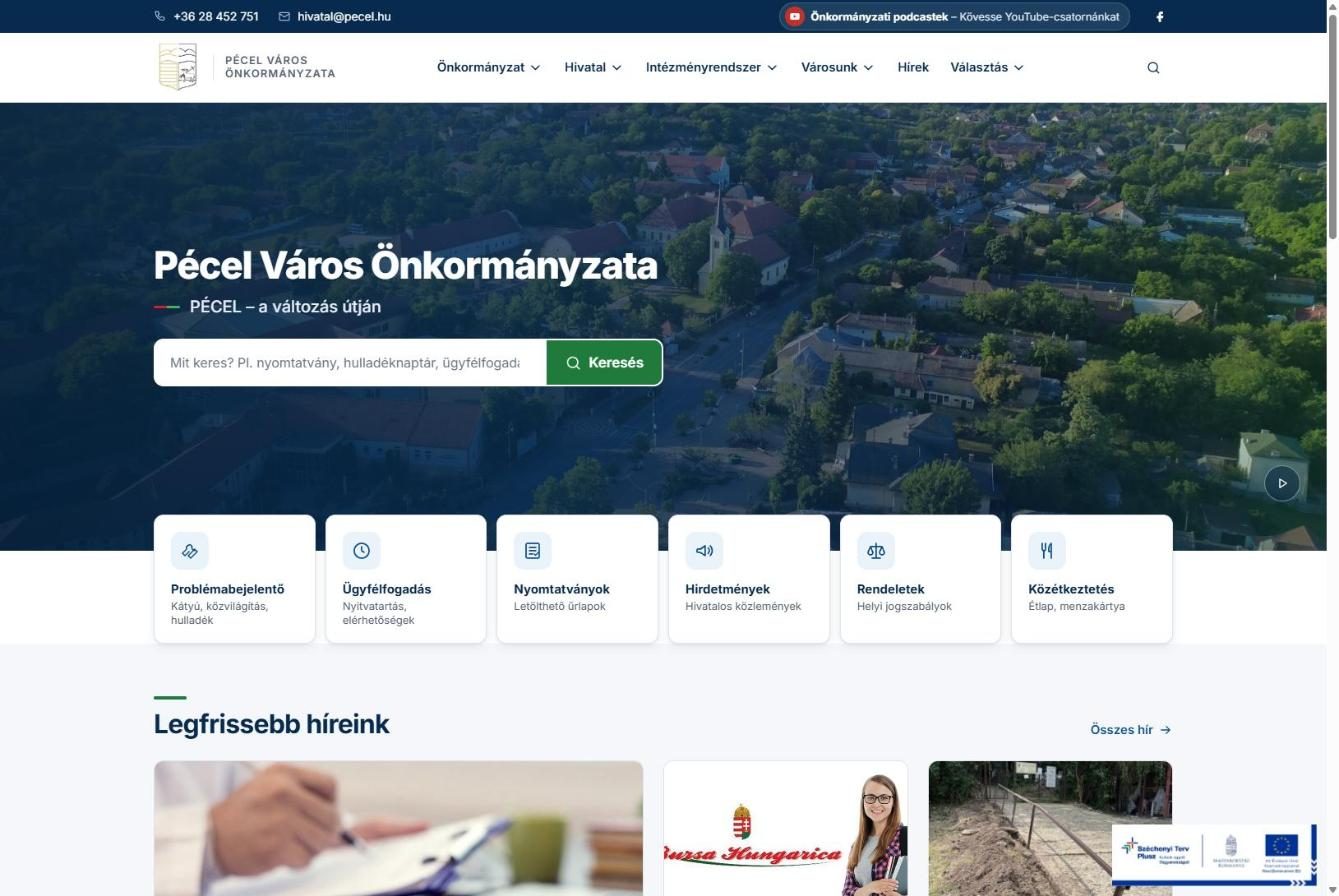This screenshot has width=1339, height=896.
Task: Expand the Önkormányzat menu chevron
Action: pos(535,68)
